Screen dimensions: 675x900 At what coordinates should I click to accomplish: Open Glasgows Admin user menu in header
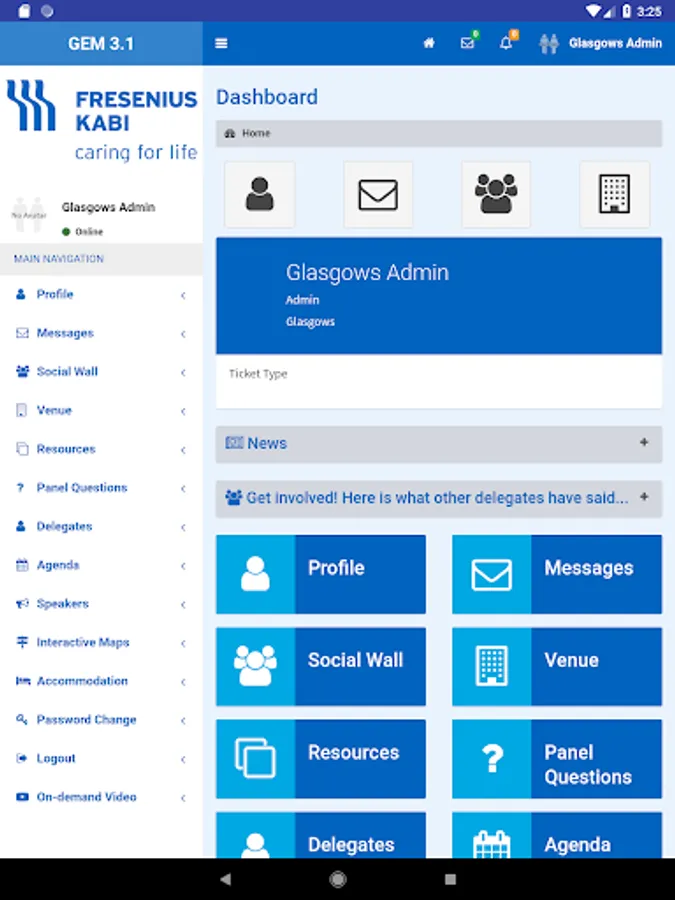click(x=600, y=44)
